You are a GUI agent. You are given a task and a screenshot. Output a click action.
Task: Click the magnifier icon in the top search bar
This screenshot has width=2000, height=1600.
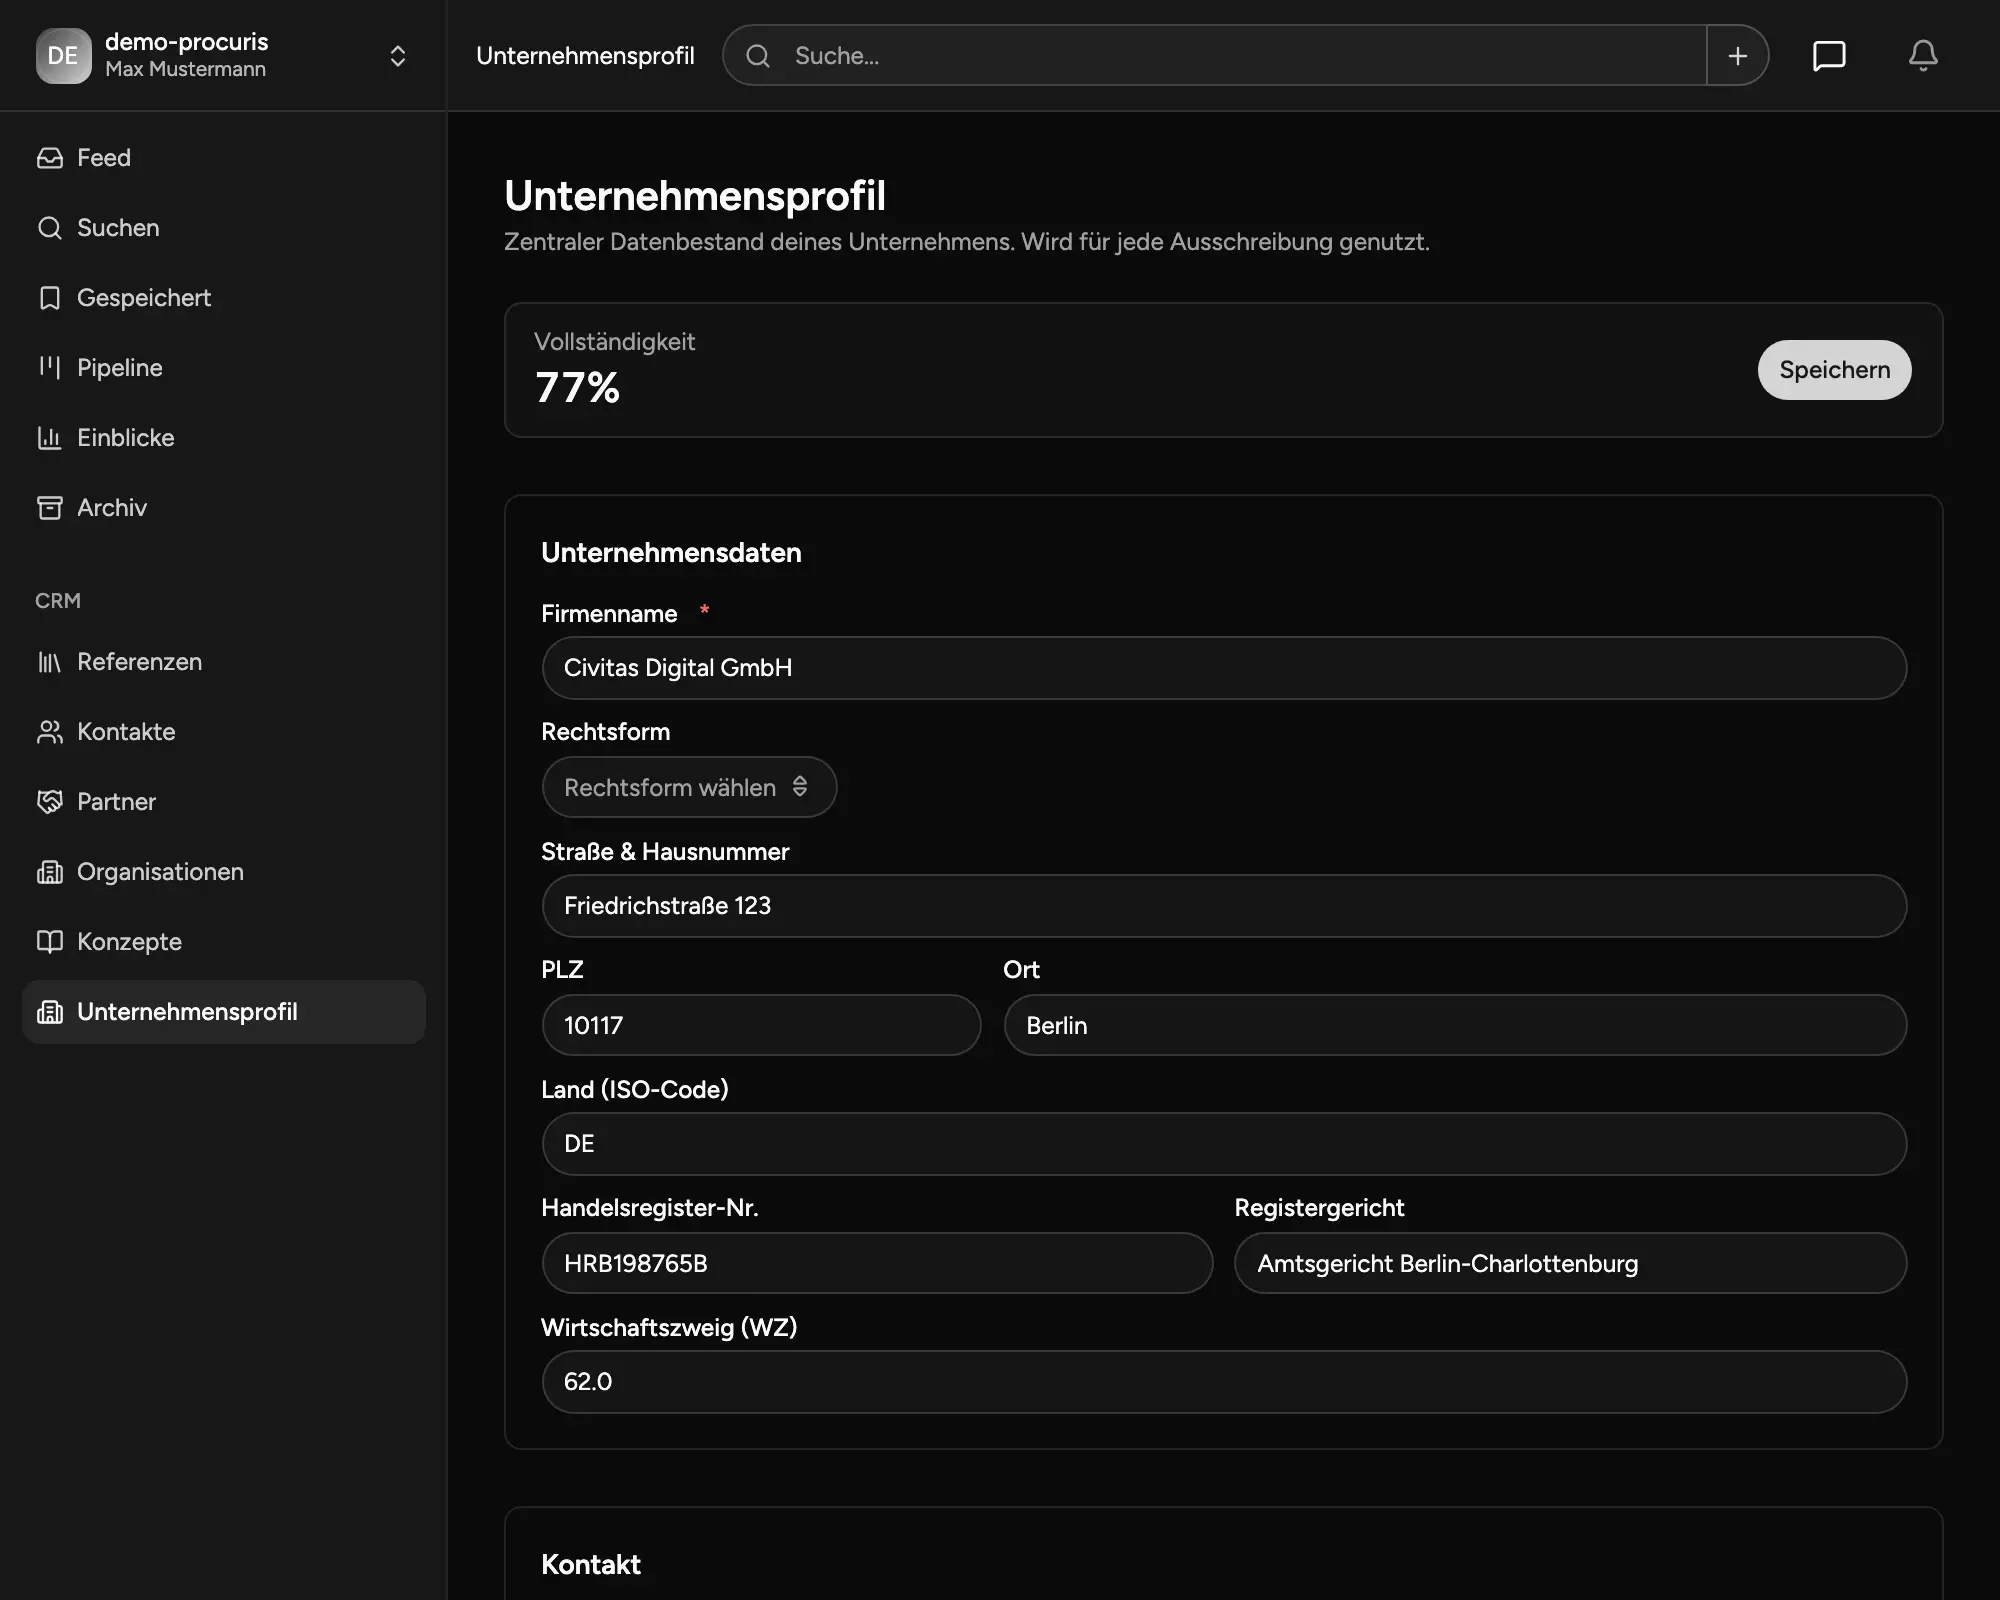click(758, 56)
